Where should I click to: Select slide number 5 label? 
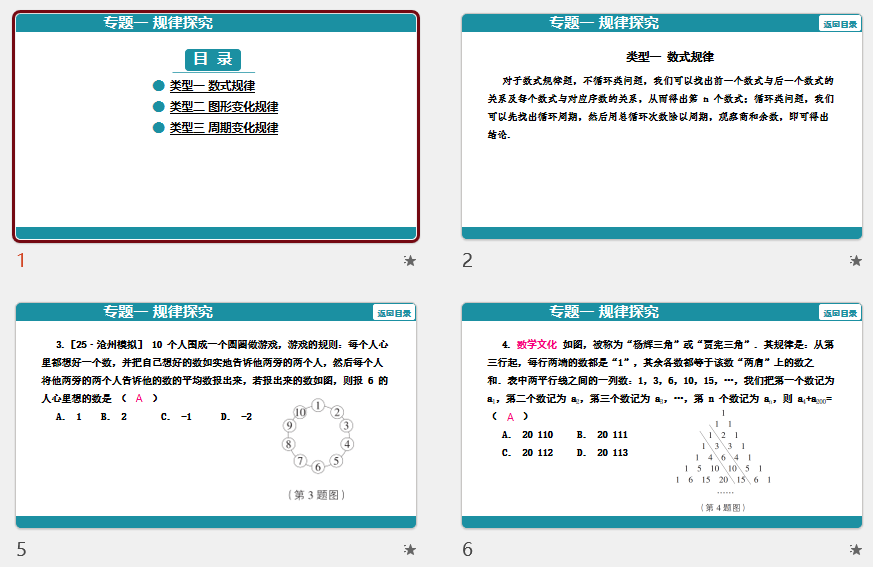click(x=22, y=549)
